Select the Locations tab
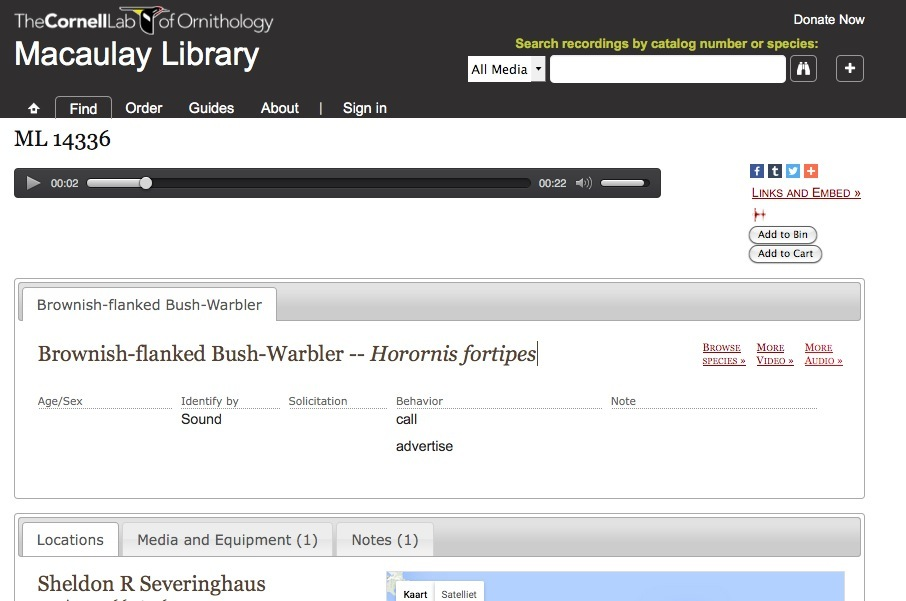This screenshot has height=601, width=906. (x=70, y=540)
